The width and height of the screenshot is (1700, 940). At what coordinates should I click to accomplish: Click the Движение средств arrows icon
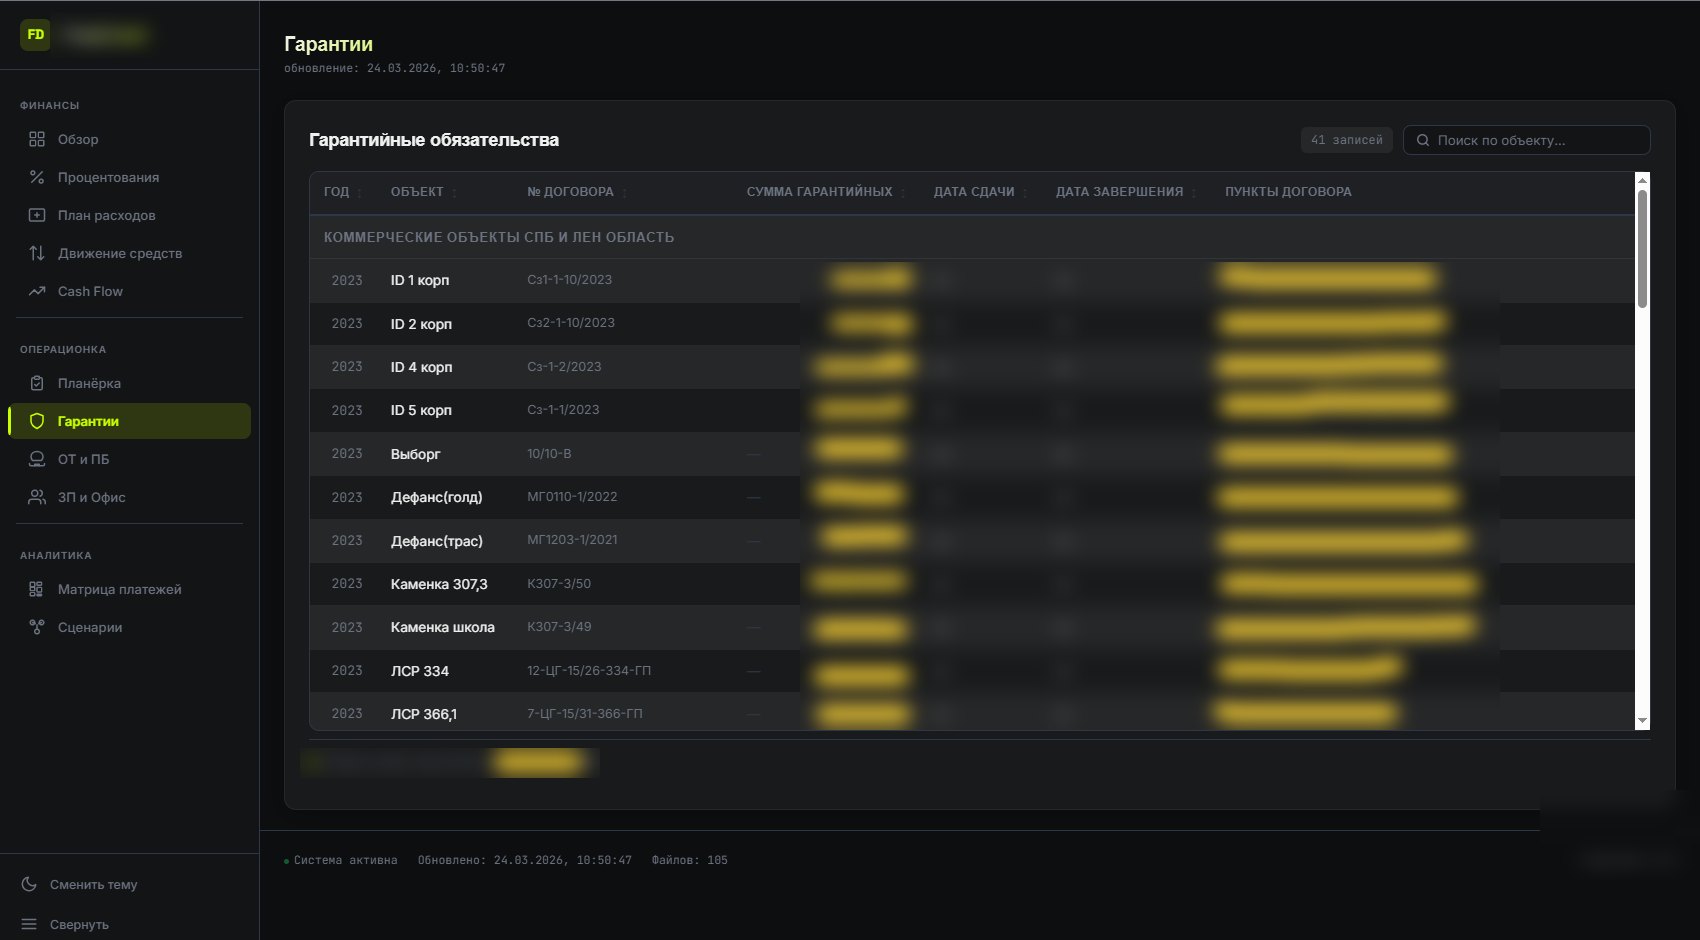tap(37, 253)
